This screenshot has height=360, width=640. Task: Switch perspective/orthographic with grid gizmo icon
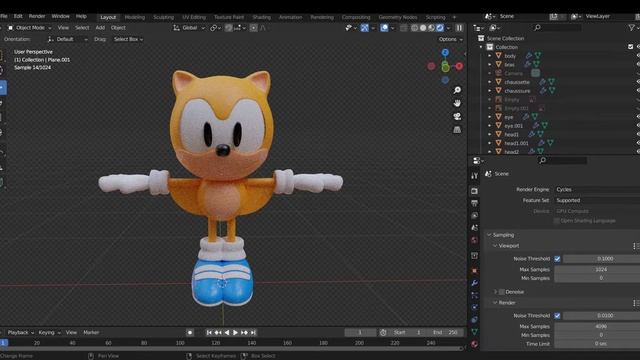(x=457, y=130)
